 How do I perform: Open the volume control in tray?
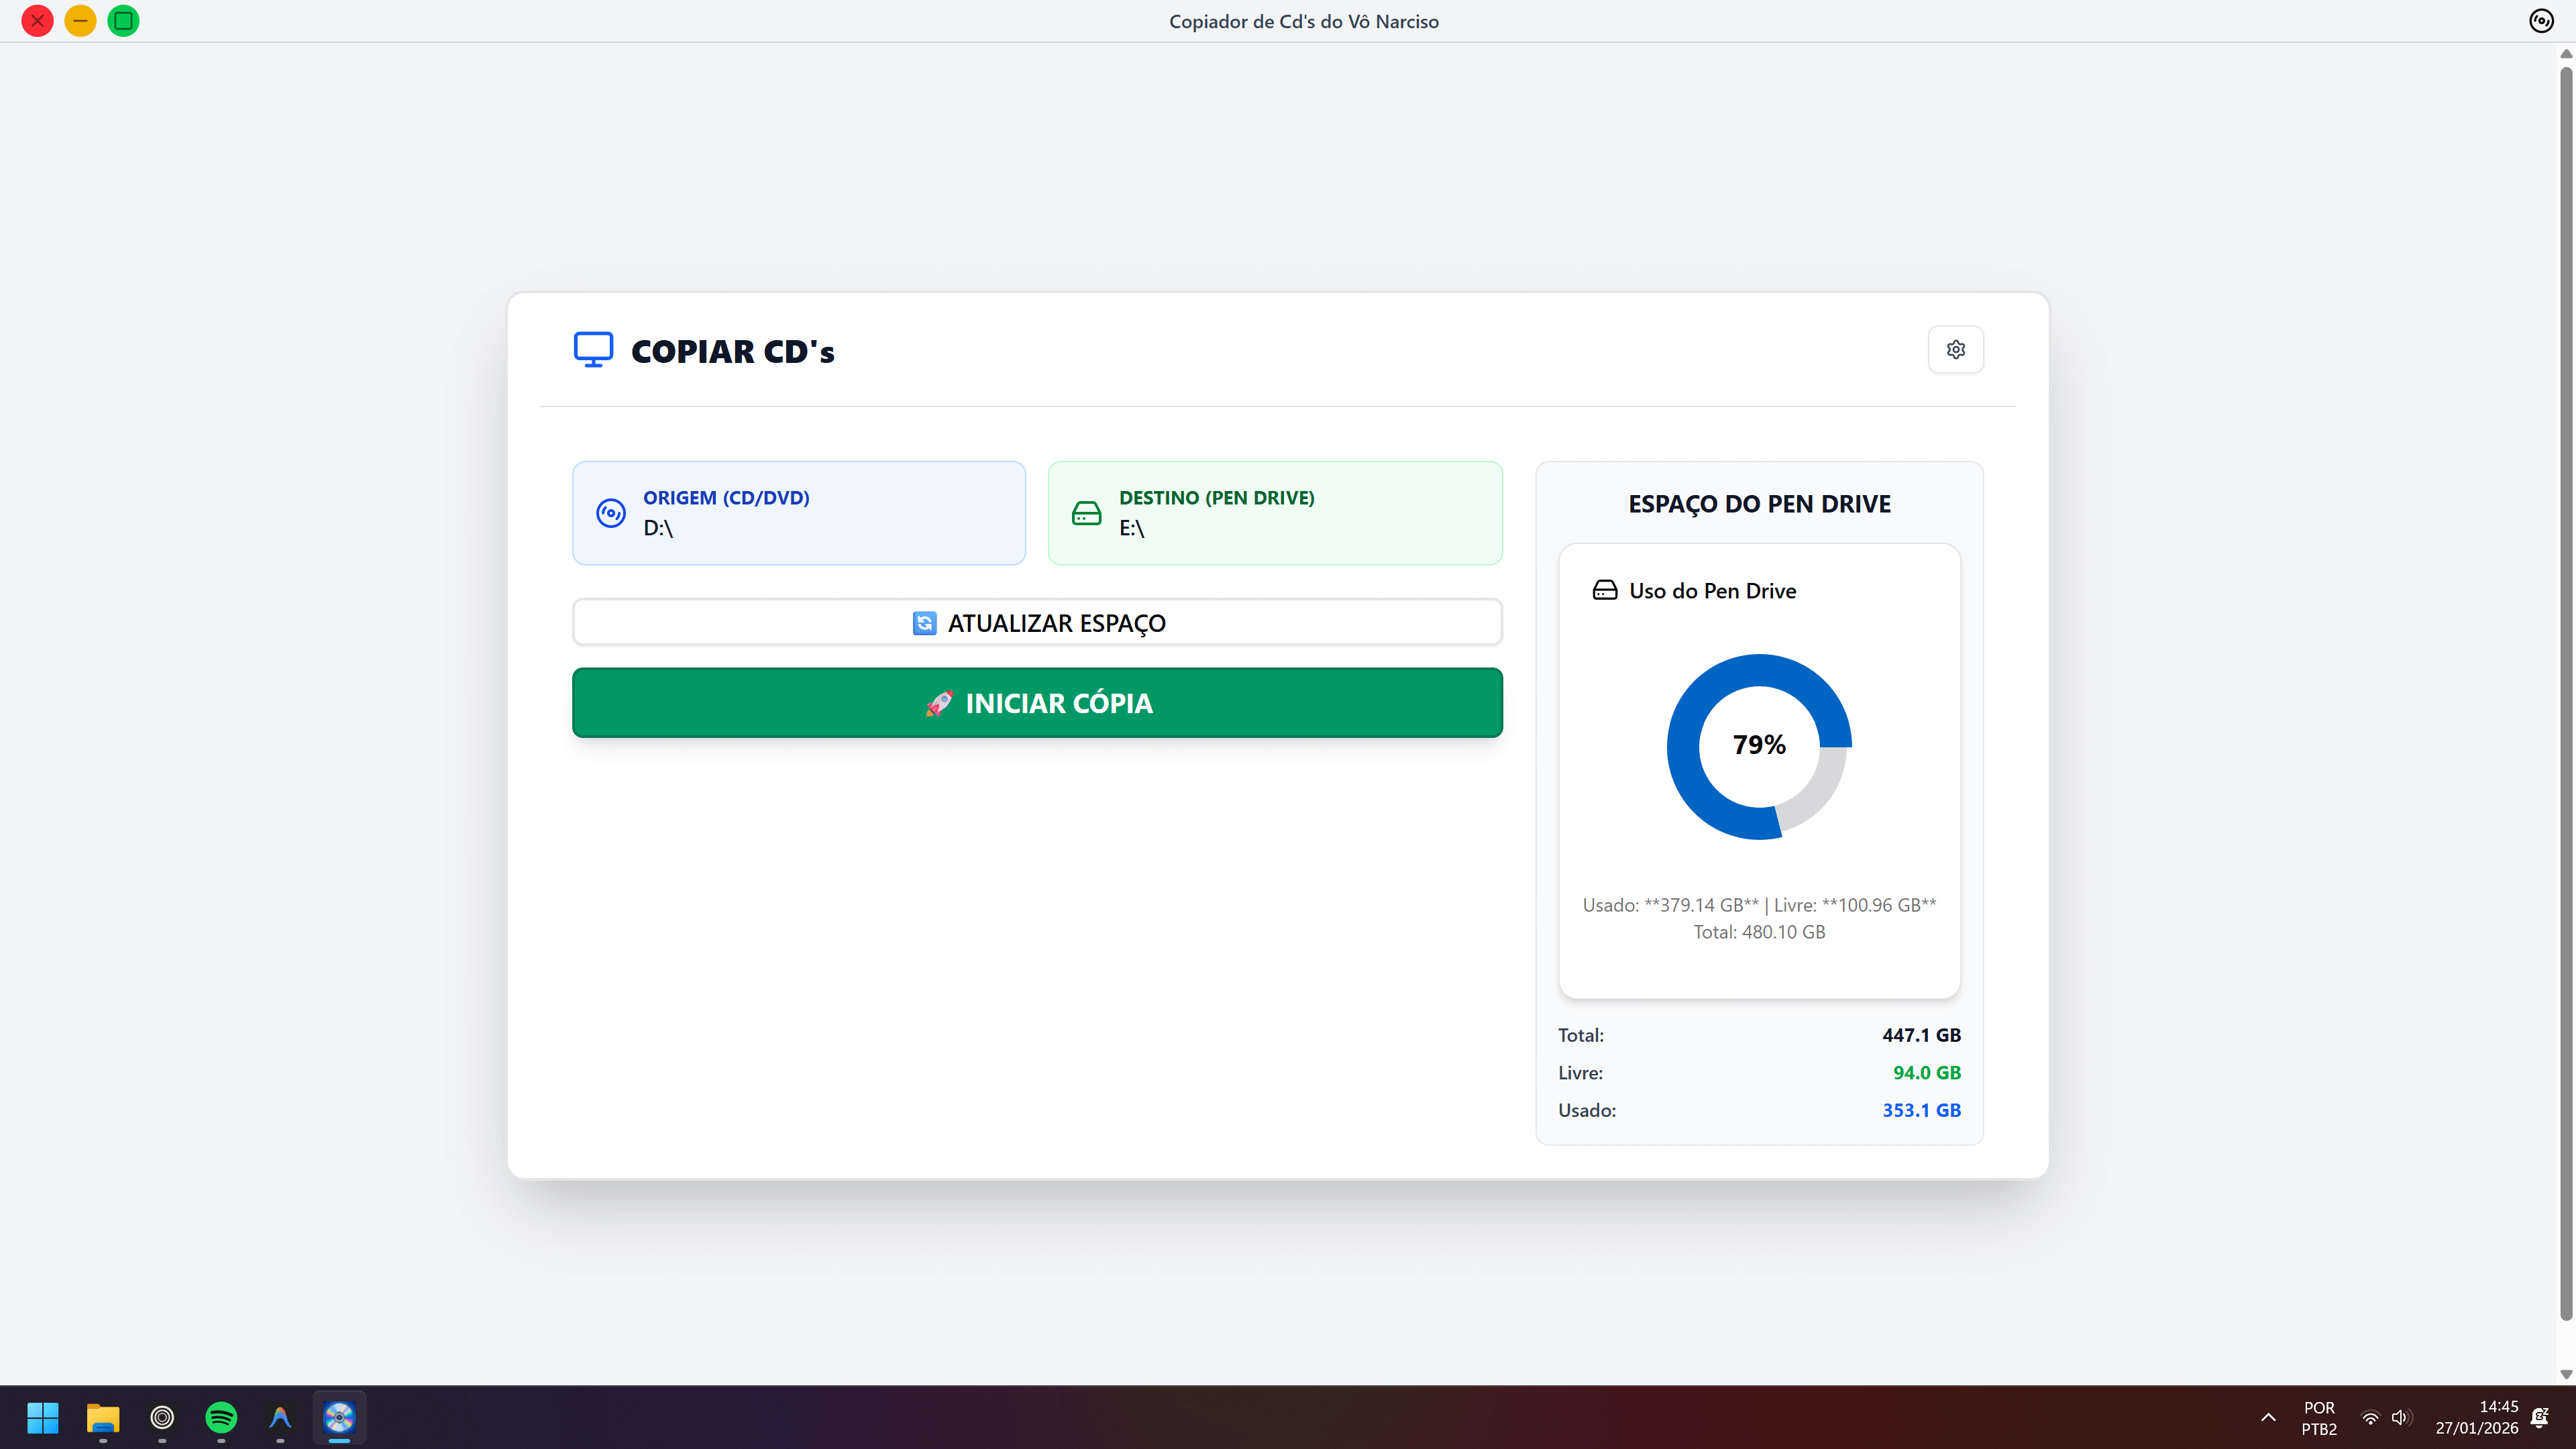point(2401,1417)
